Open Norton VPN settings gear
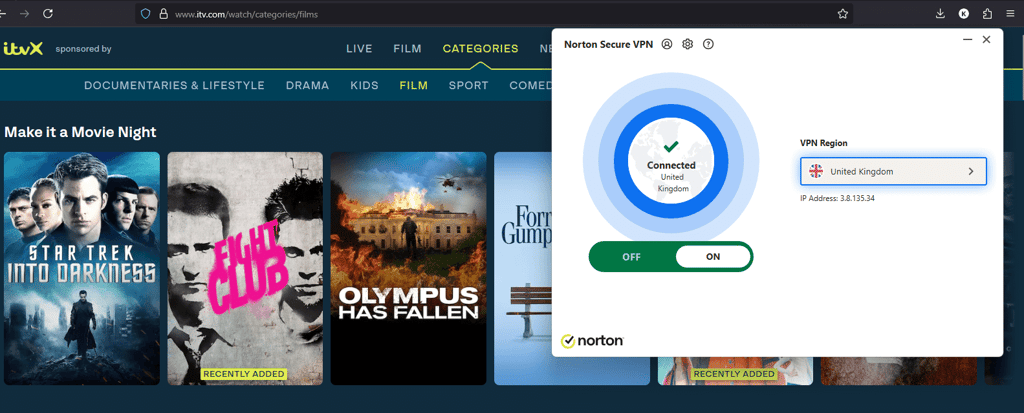Screen dimensions: 1024x413 (x=687, y=44)
